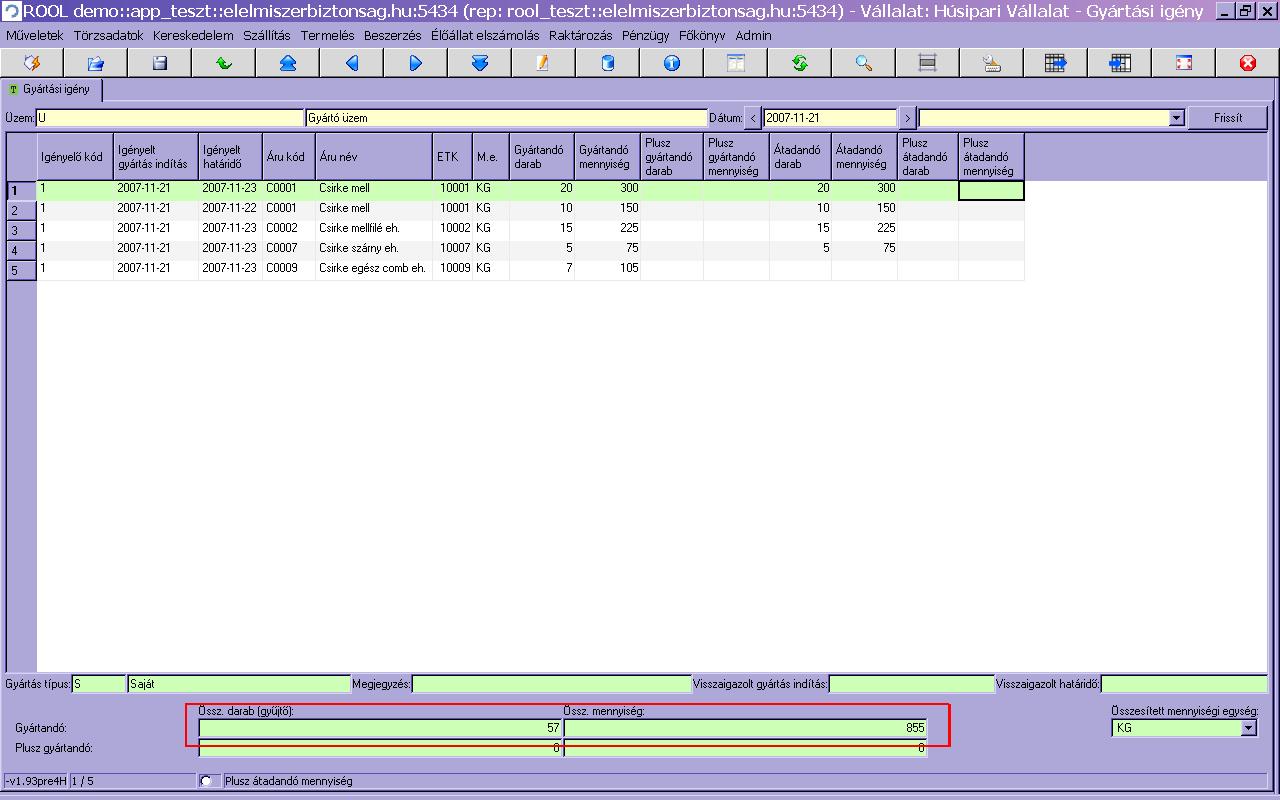Step date forward with the > button

coord(907,118)
